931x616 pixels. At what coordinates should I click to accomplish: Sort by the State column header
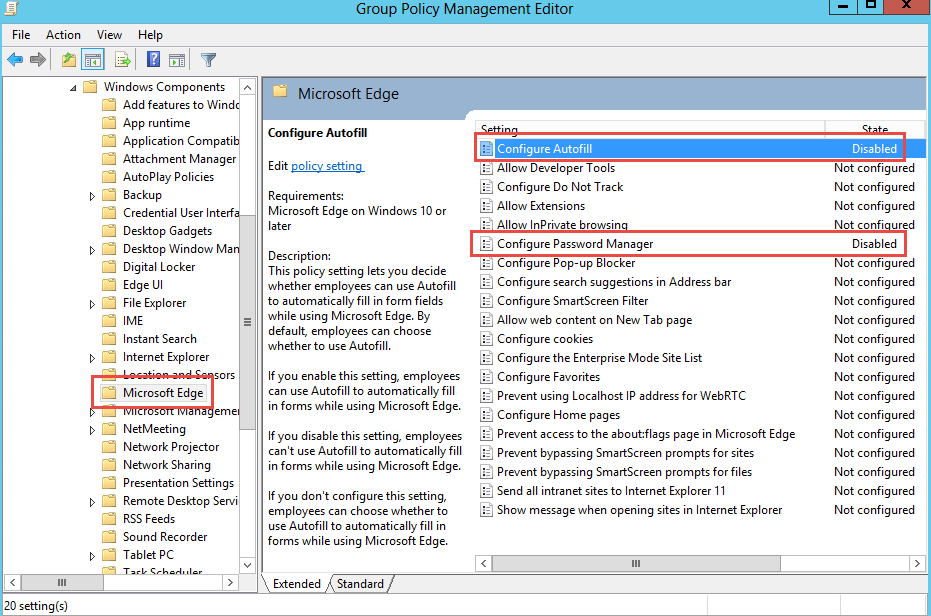875,129
